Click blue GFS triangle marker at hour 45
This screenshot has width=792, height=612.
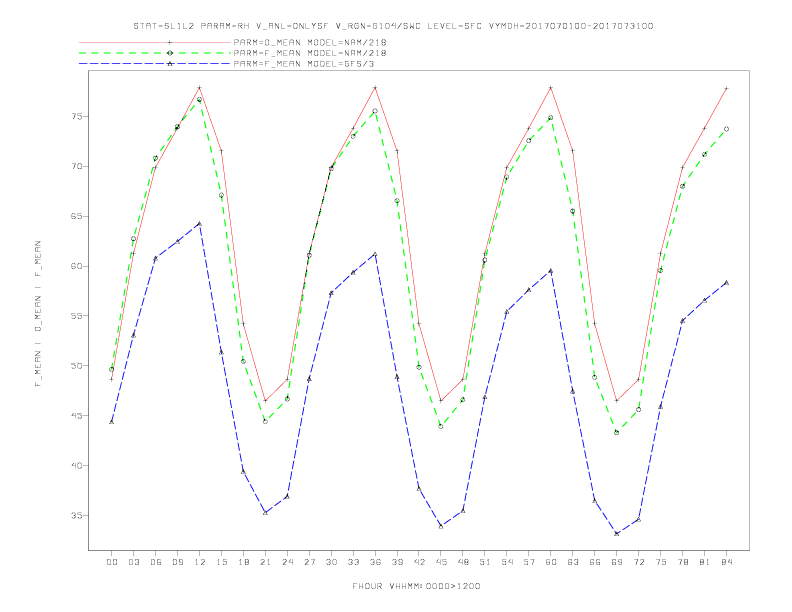click(x=441, y=526)
